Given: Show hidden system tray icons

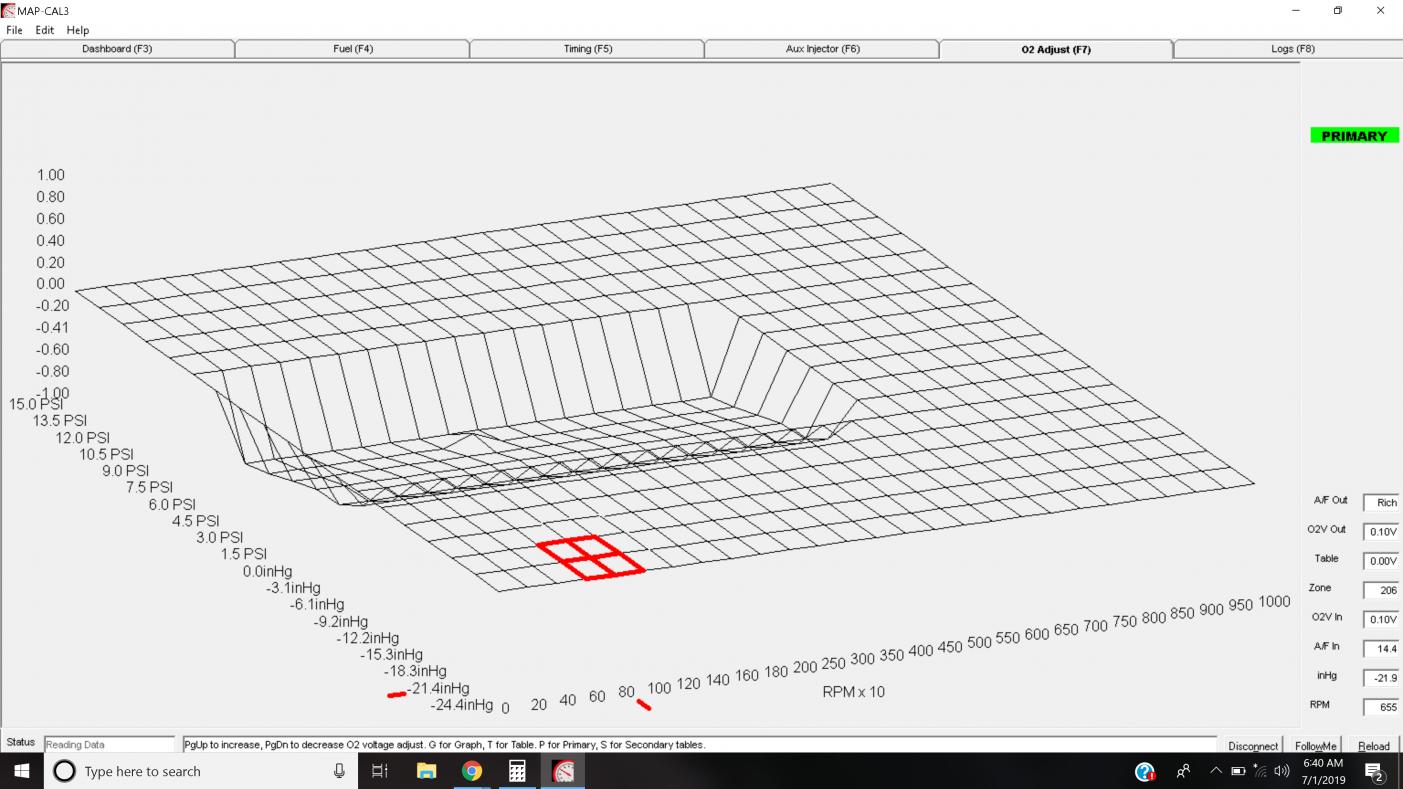Looking at the screenshot, I should coord(1216,771).
